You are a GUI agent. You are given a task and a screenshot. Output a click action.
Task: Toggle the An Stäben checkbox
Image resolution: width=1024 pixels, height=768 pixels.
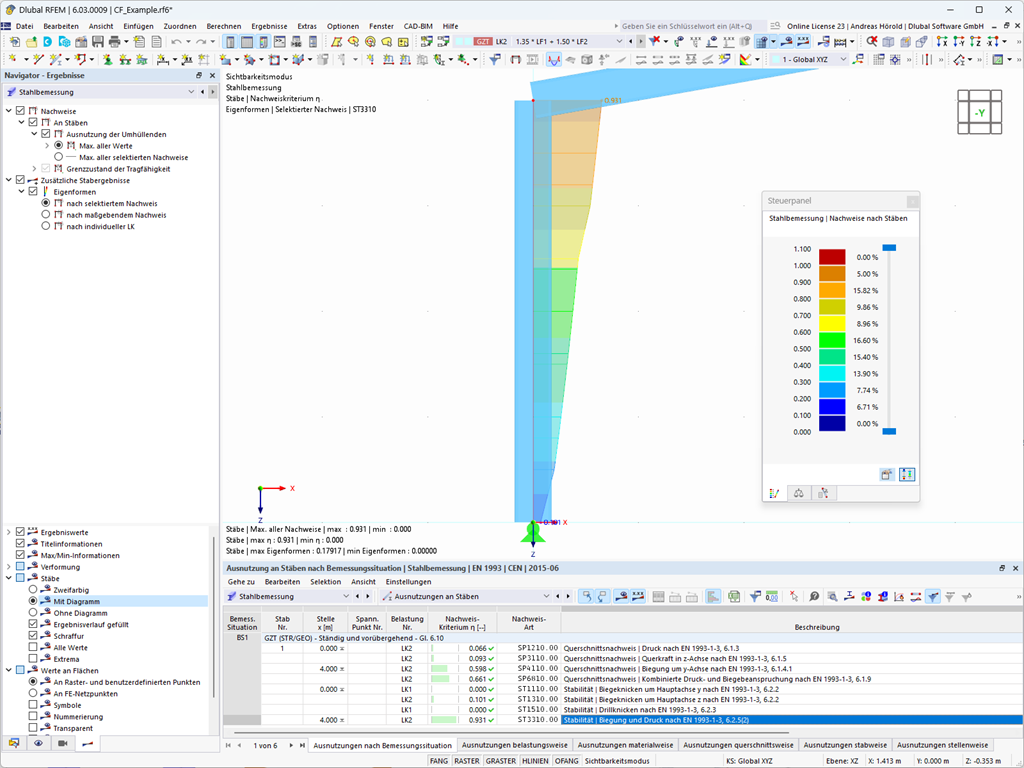click(x=33, y=122)
